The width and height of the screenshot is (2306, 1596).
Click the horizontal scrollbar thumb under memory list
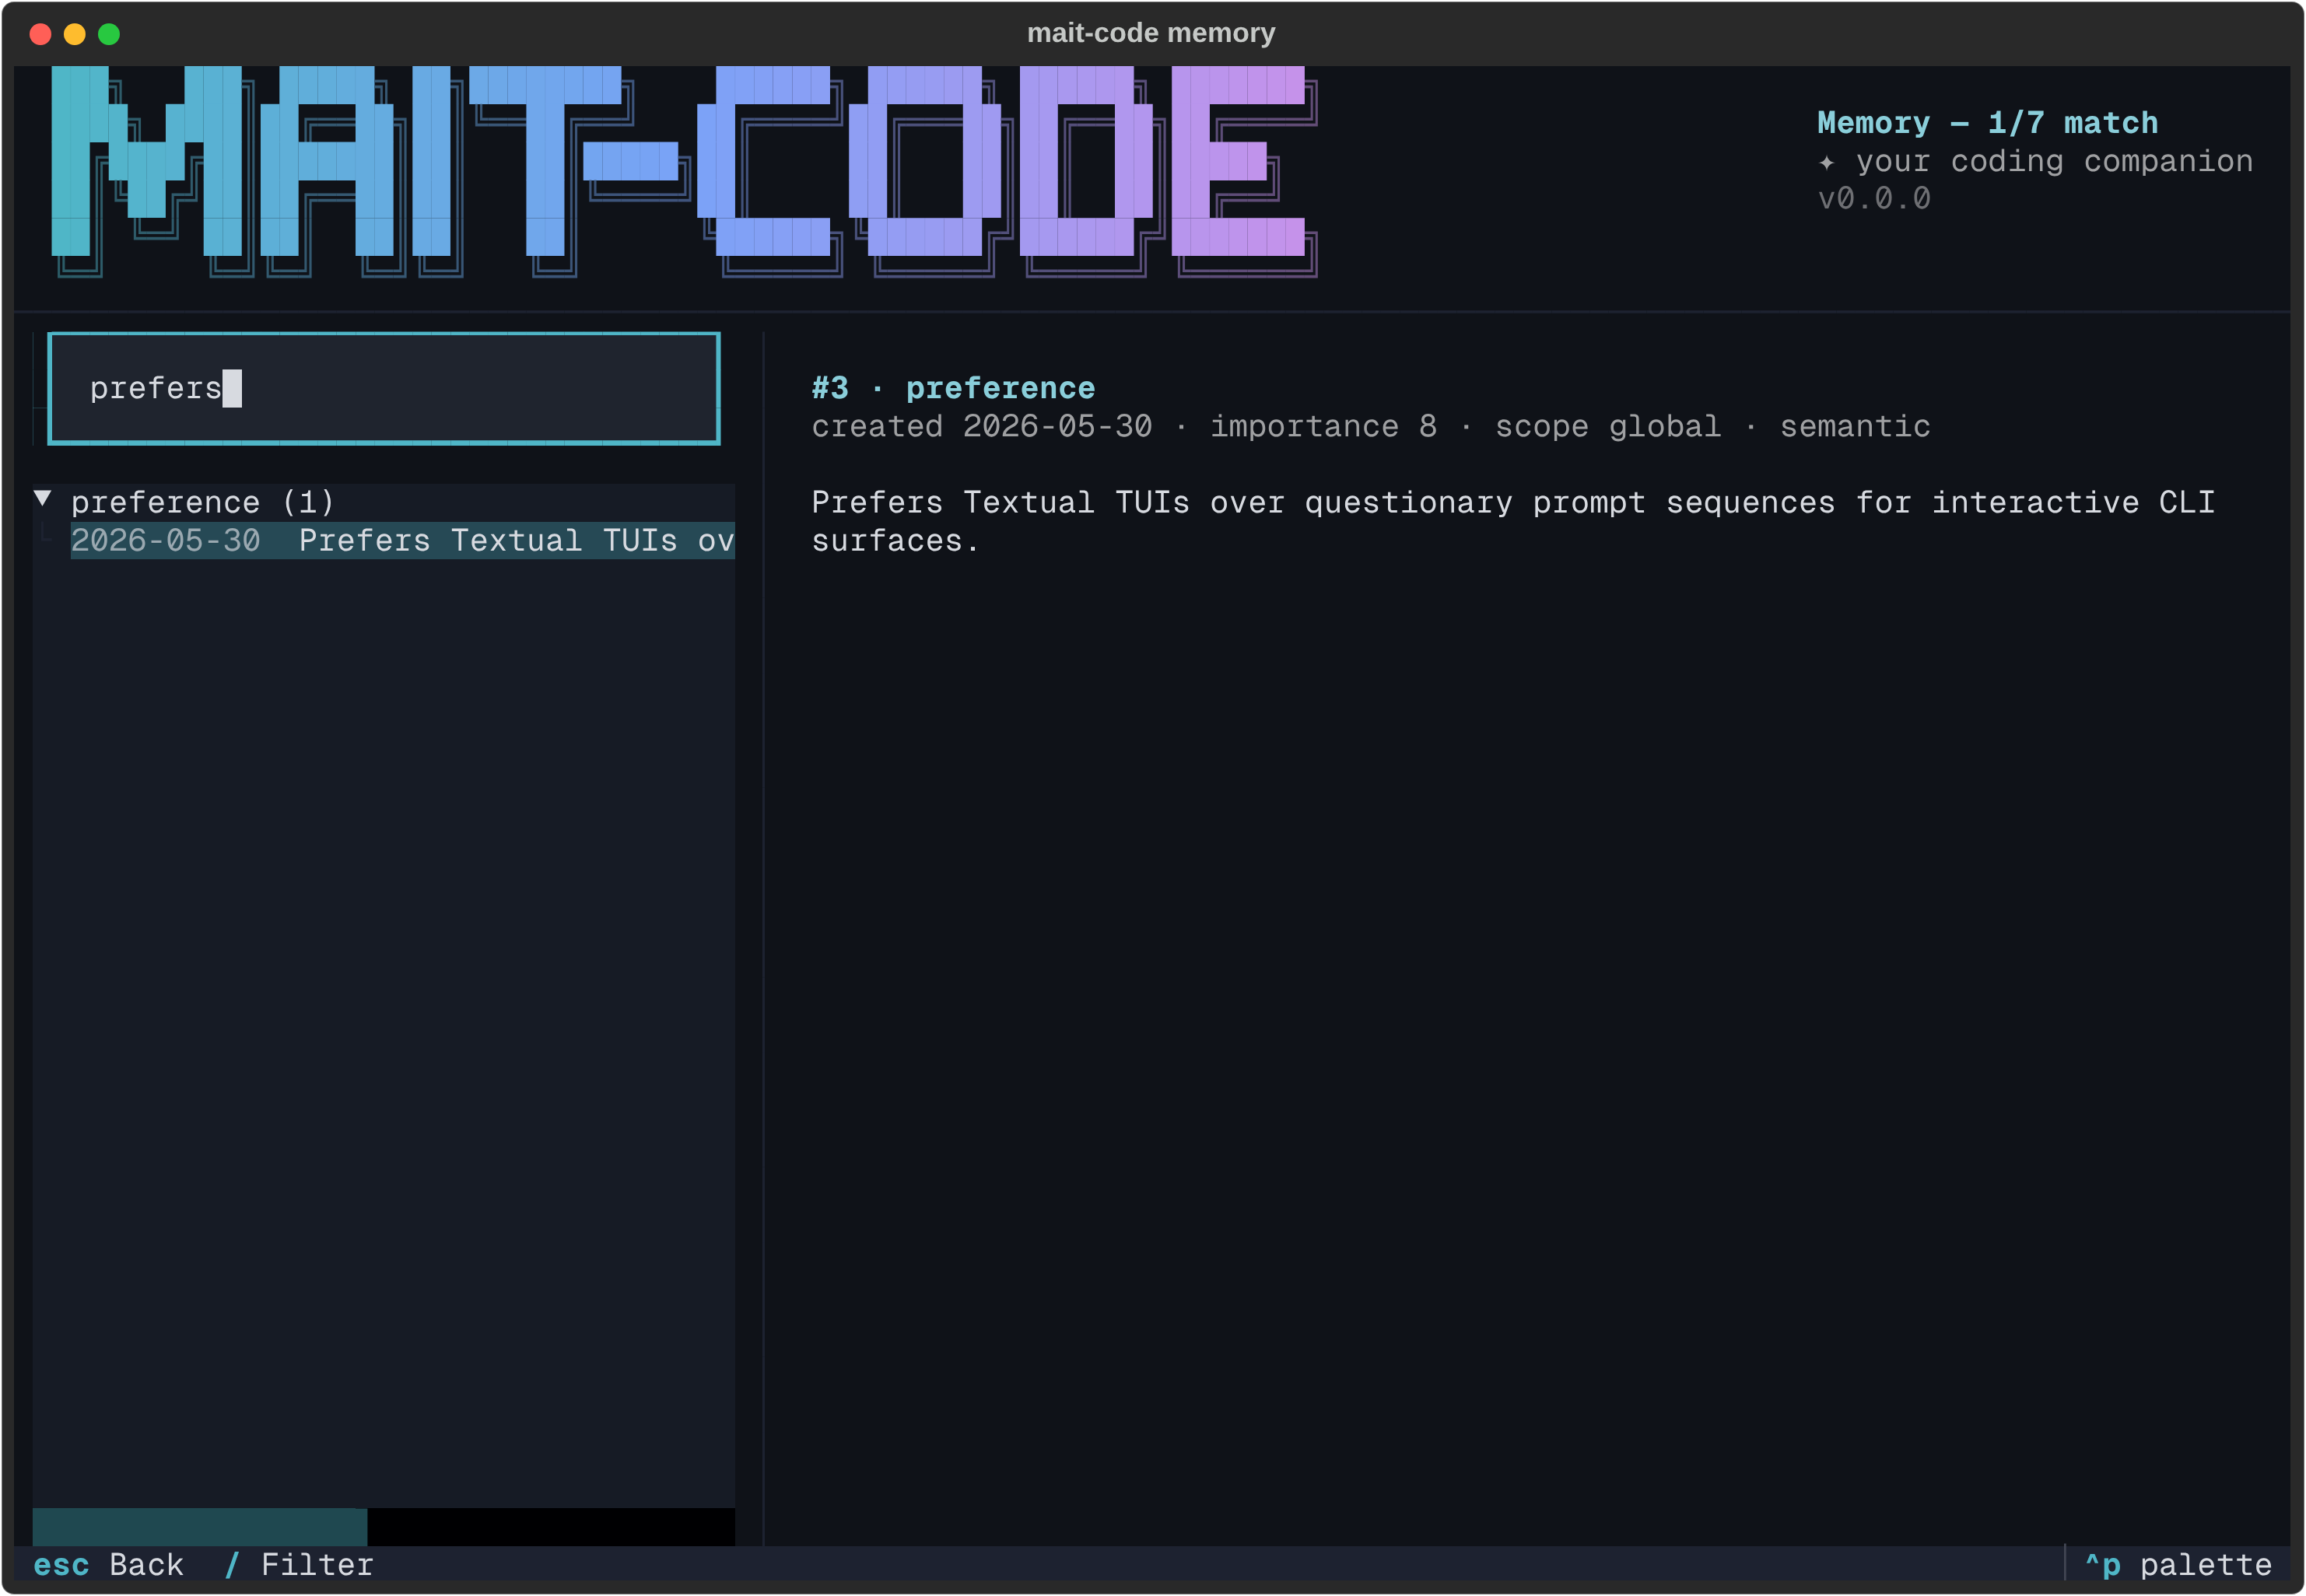(200, 1526)
